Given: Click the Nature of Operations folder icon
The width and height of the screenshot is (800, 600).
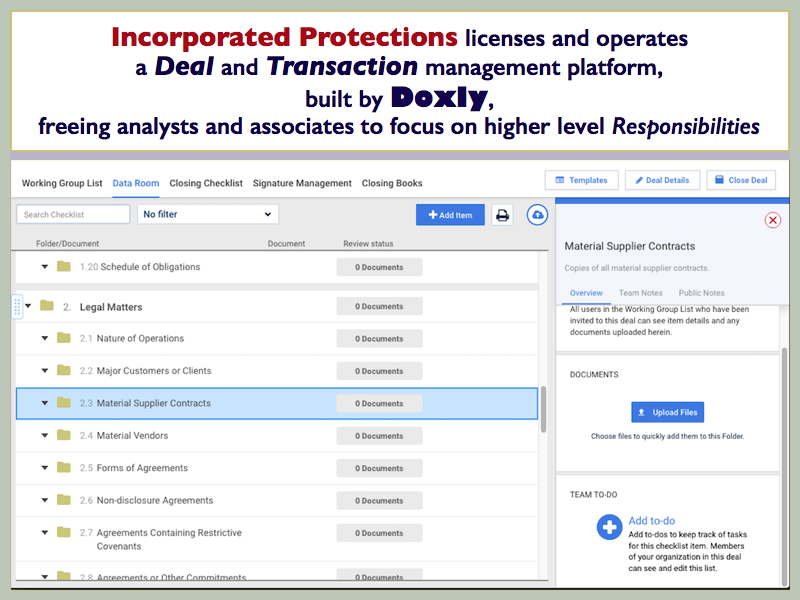Looking at the screenshot, I should coord(64,338).
